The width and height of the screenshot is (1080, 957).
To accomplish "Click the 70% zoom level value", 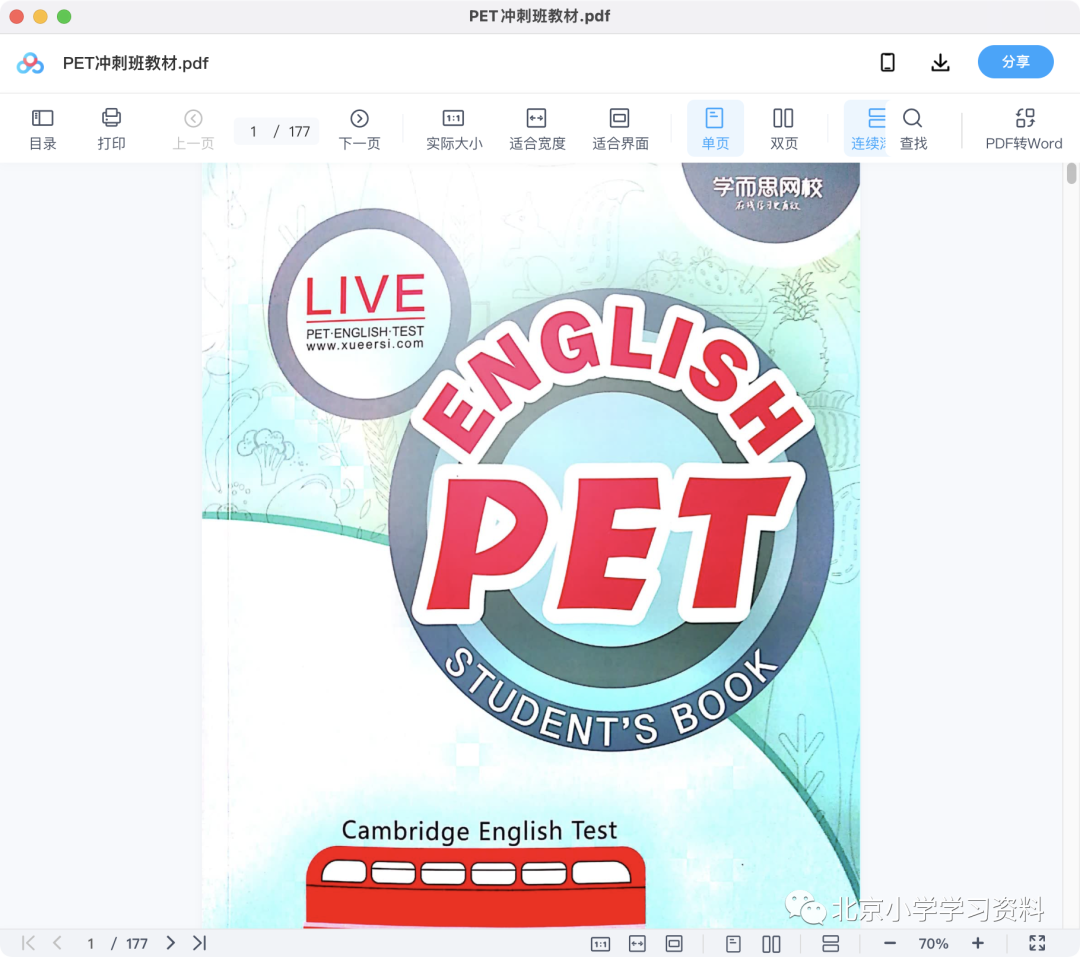I will pyautogui.click(x=933, y=943).
